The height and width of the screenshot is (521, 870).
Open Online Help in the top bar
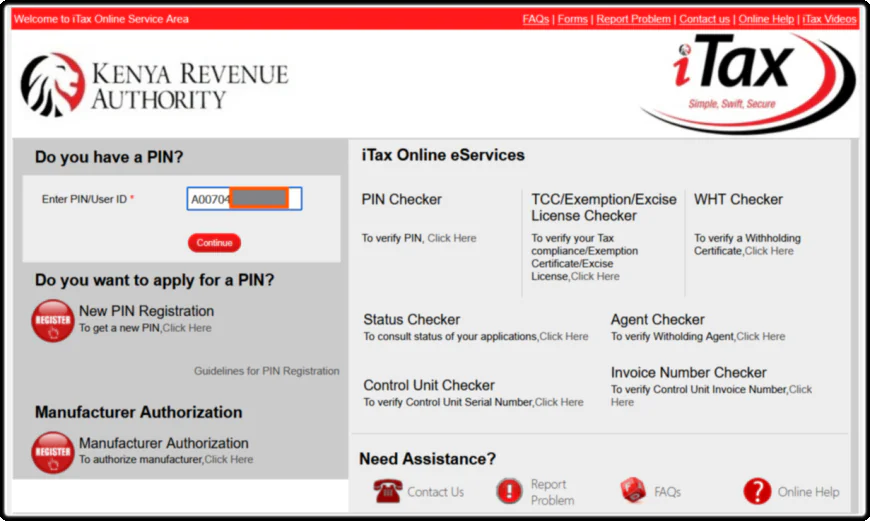click(766, 19)
